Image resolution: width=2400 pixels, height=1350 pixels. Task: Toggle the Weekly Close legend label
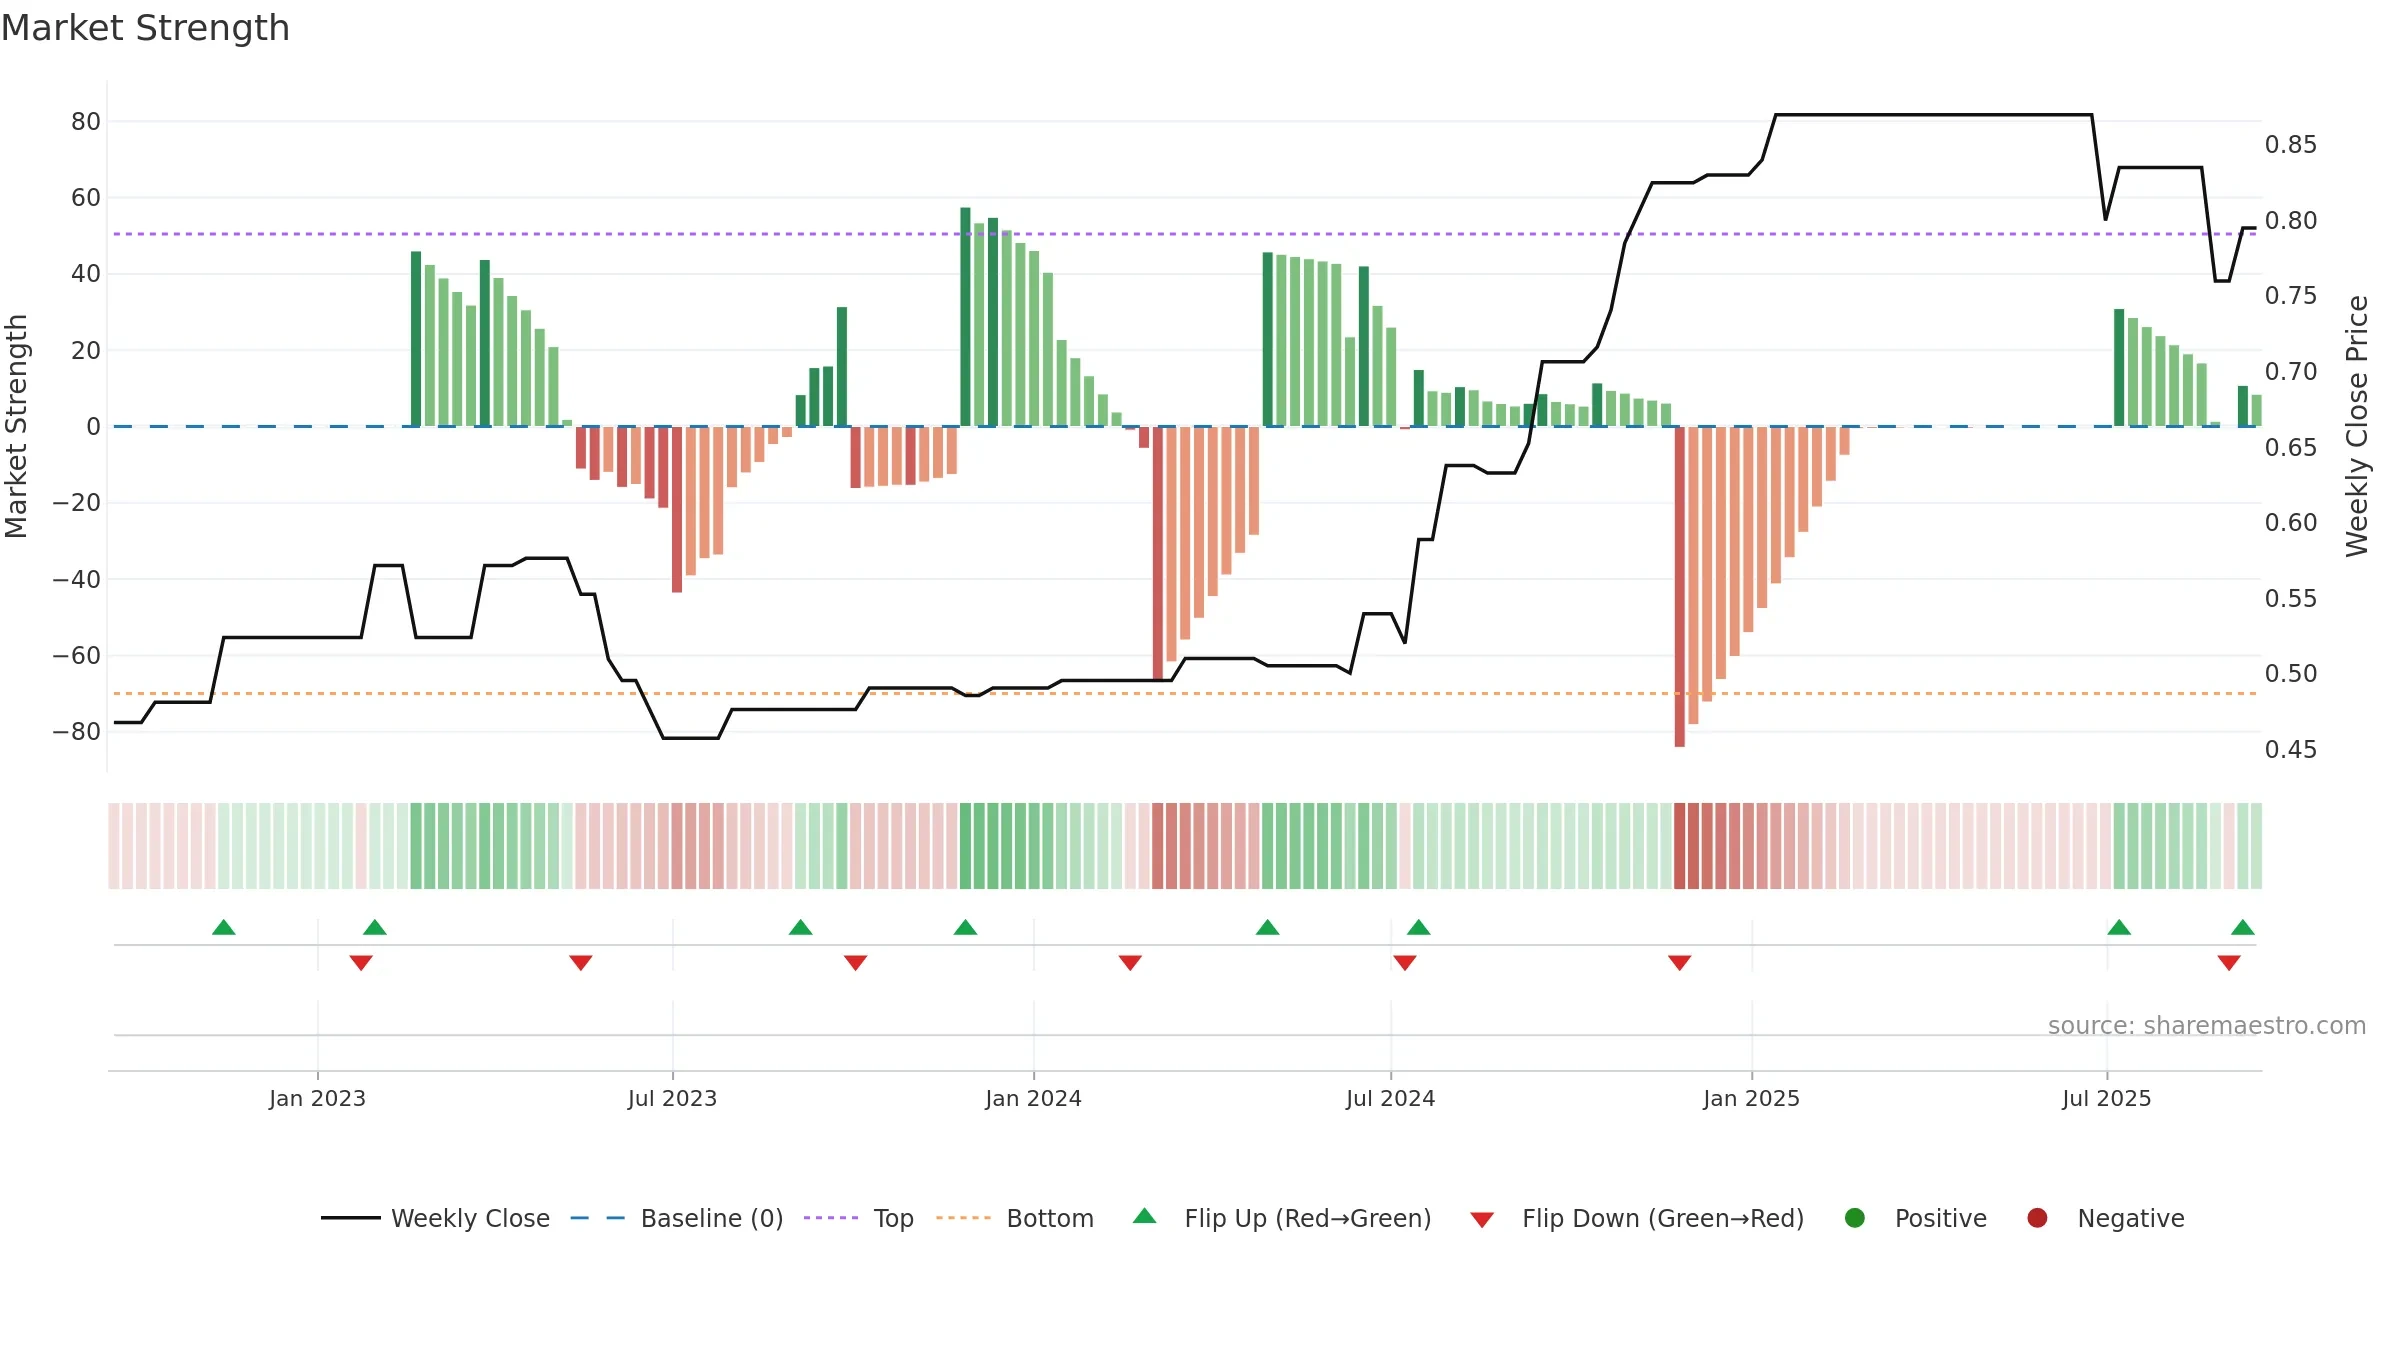[x=470, y=1218]
